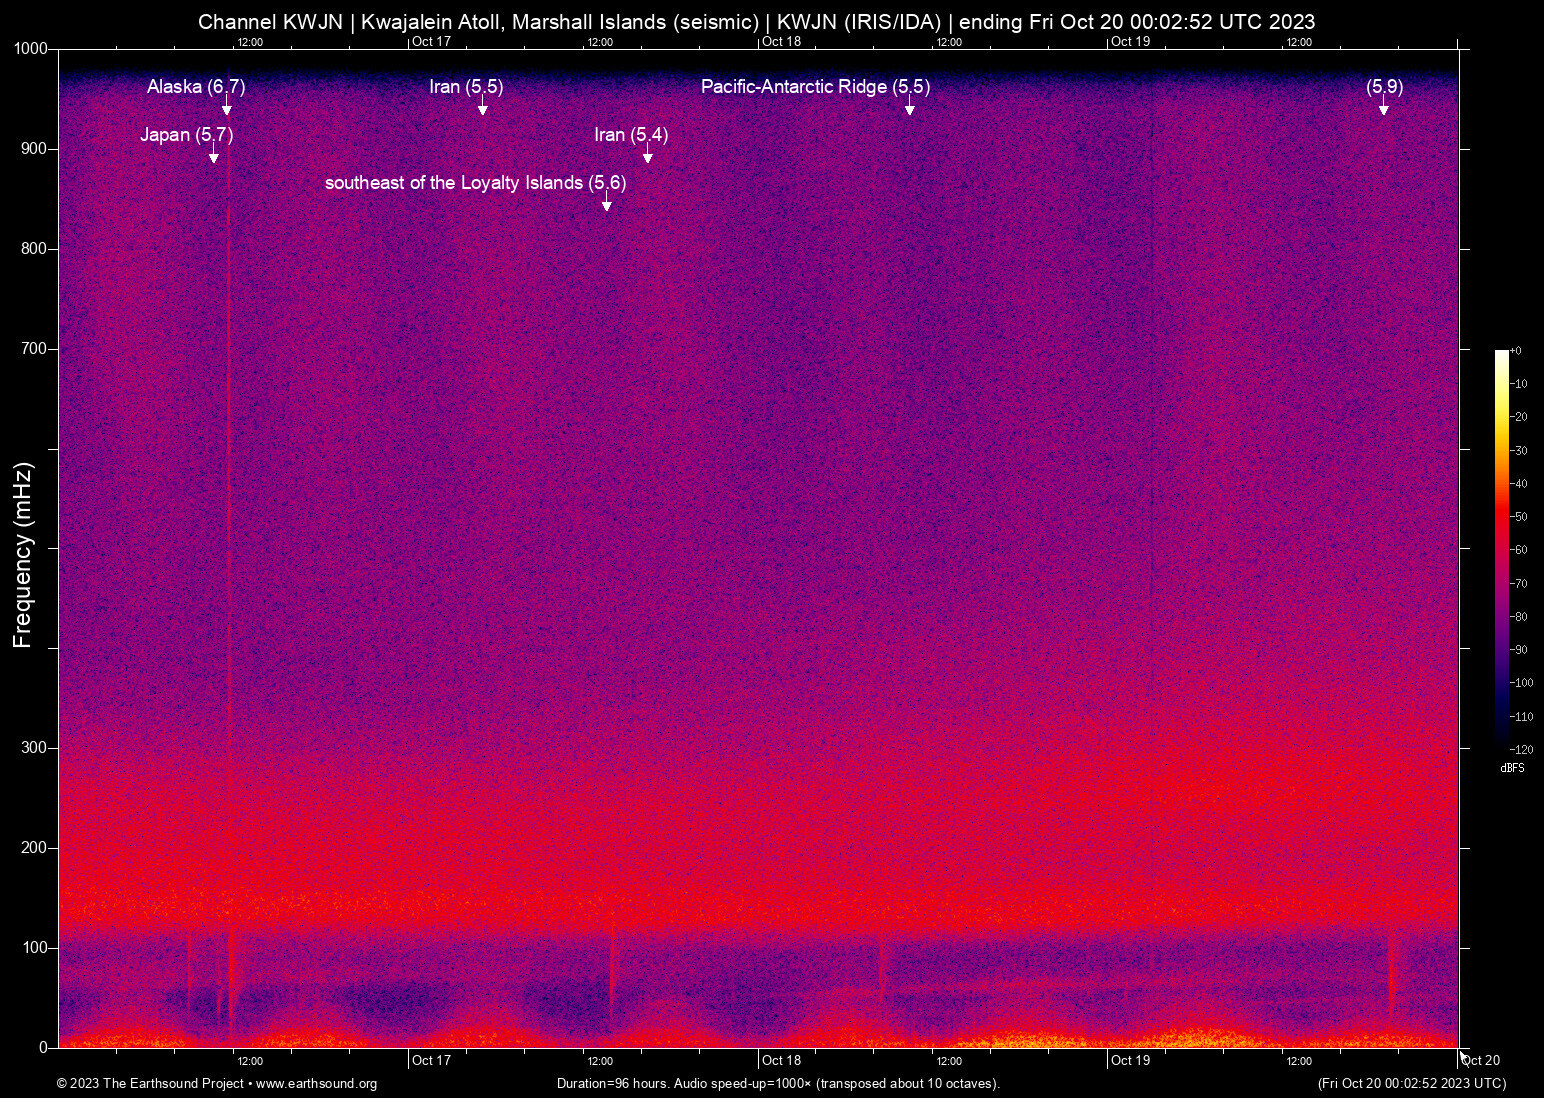Click the unnamed (5.9) event label
The image size is (1544, 1098).
(1385, 87)
